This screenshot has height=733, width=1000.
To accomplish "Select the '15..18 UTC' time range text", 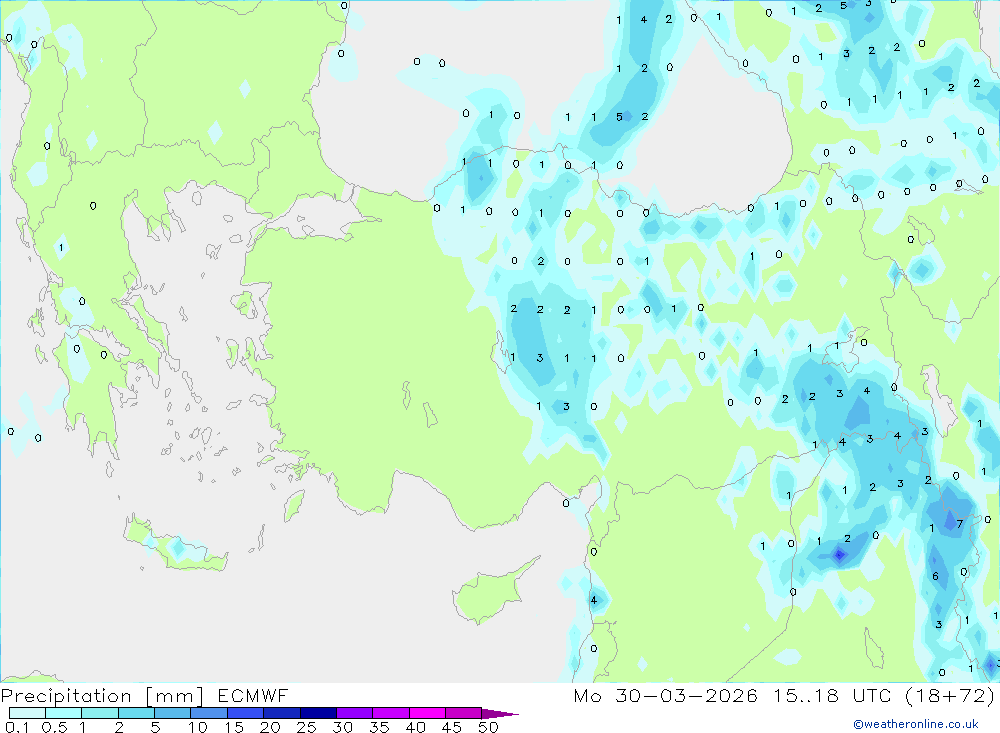I will (833, 695).
